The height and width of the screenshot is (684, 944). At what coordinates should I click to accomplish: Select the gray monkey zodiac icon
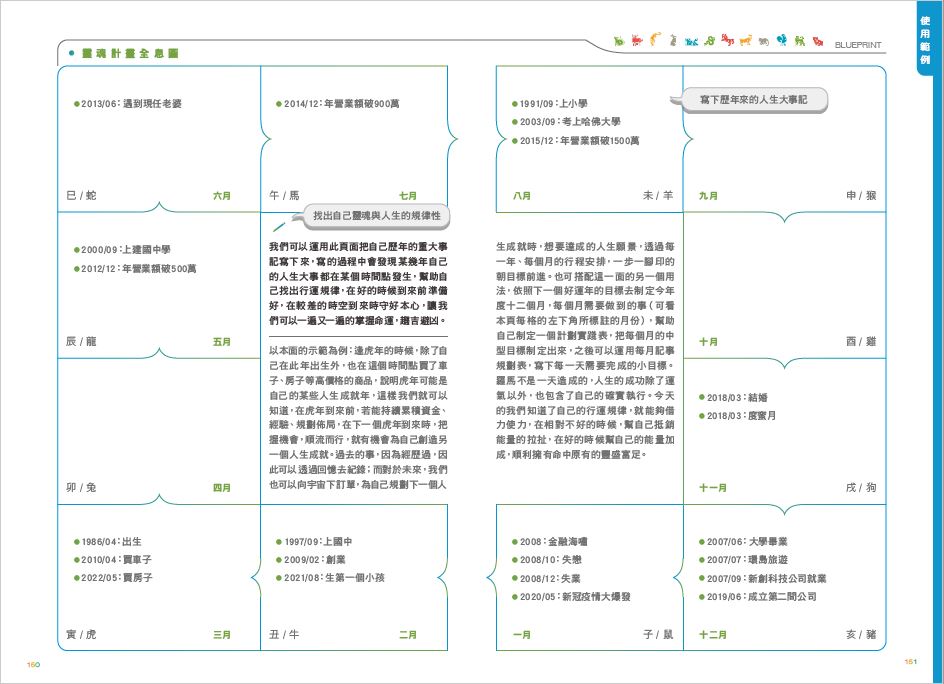point(764,41)
